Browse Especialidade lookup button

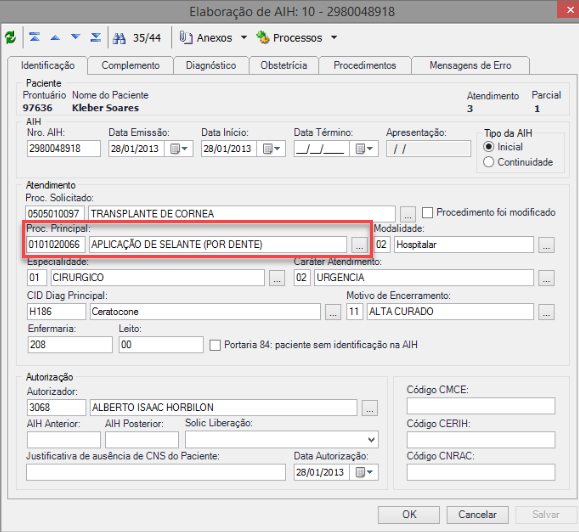(277, 278)
